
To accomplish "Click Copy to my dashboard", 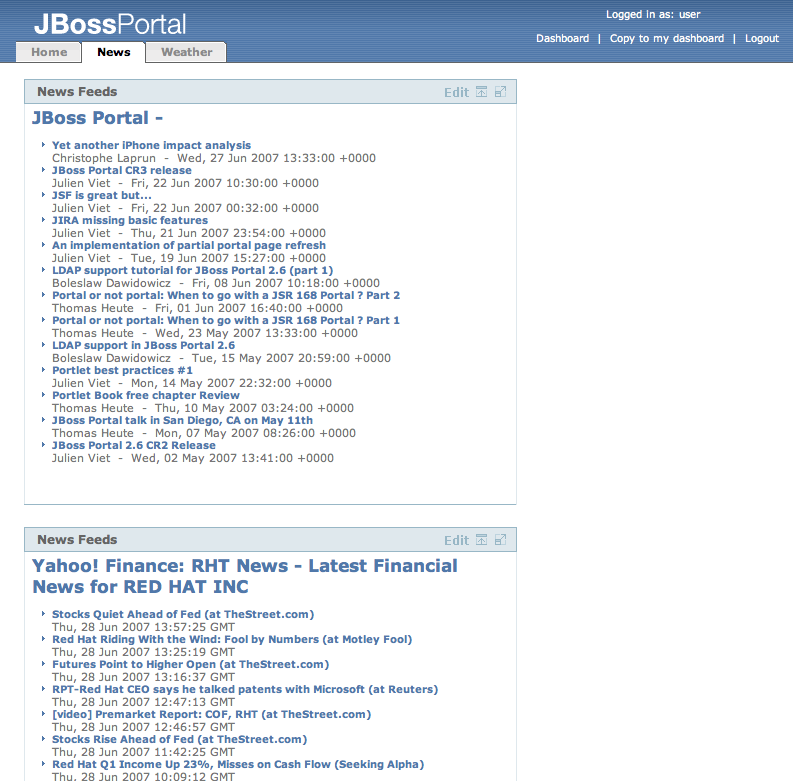I will click(x=666, y=38).
